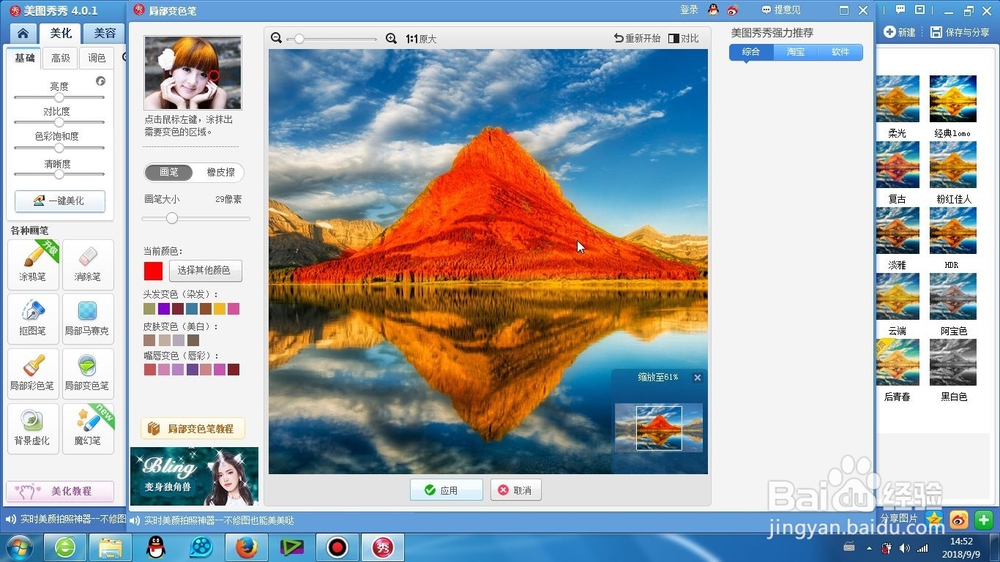Select the 消除笔 eraser tool
This screenshot has width=1000, height=562.
[87, 263]
